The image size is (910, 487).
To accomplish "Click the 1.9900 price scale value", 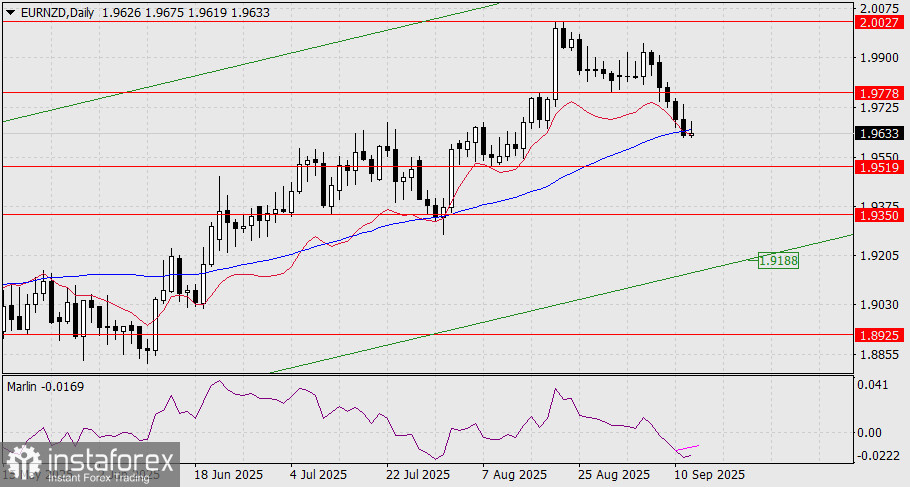I will coord(880,58).
